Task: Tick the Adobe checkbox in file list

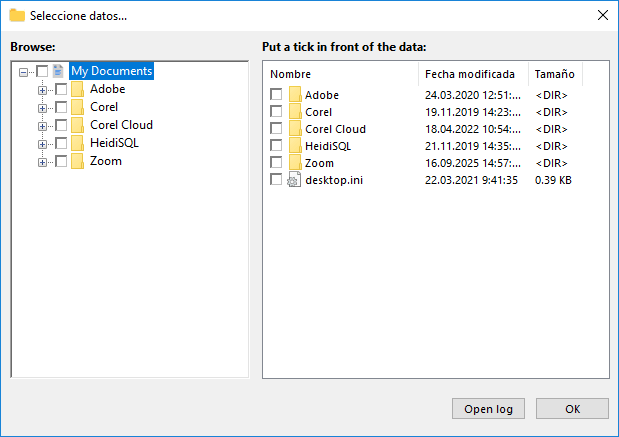Action: click(276, 95)
